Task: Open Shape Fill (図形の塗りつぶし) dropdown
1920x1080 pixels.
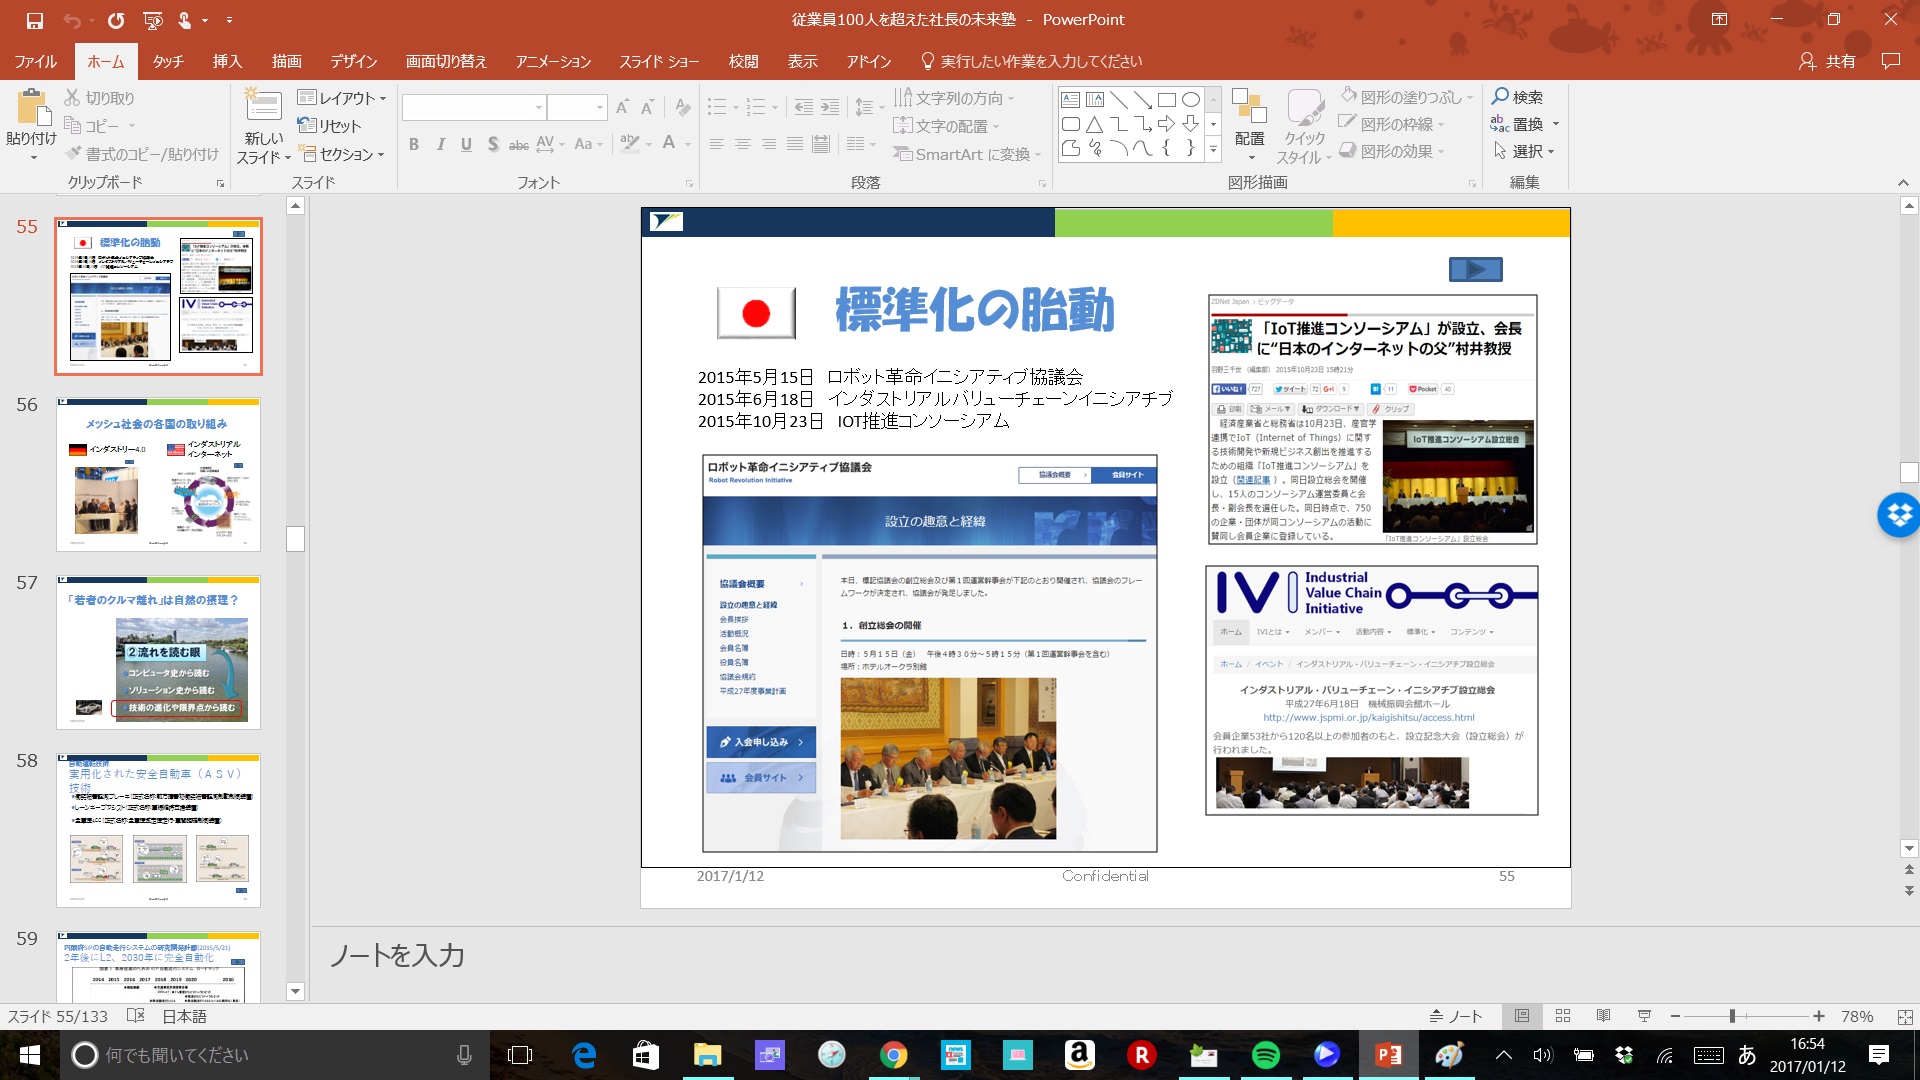Action: [x=1406, y=97]
